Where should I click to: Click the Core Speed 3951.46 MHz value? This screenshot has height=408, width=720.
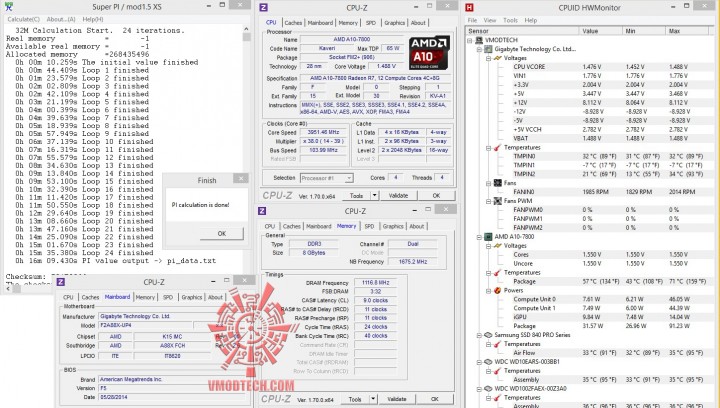(x=323, y=132)
